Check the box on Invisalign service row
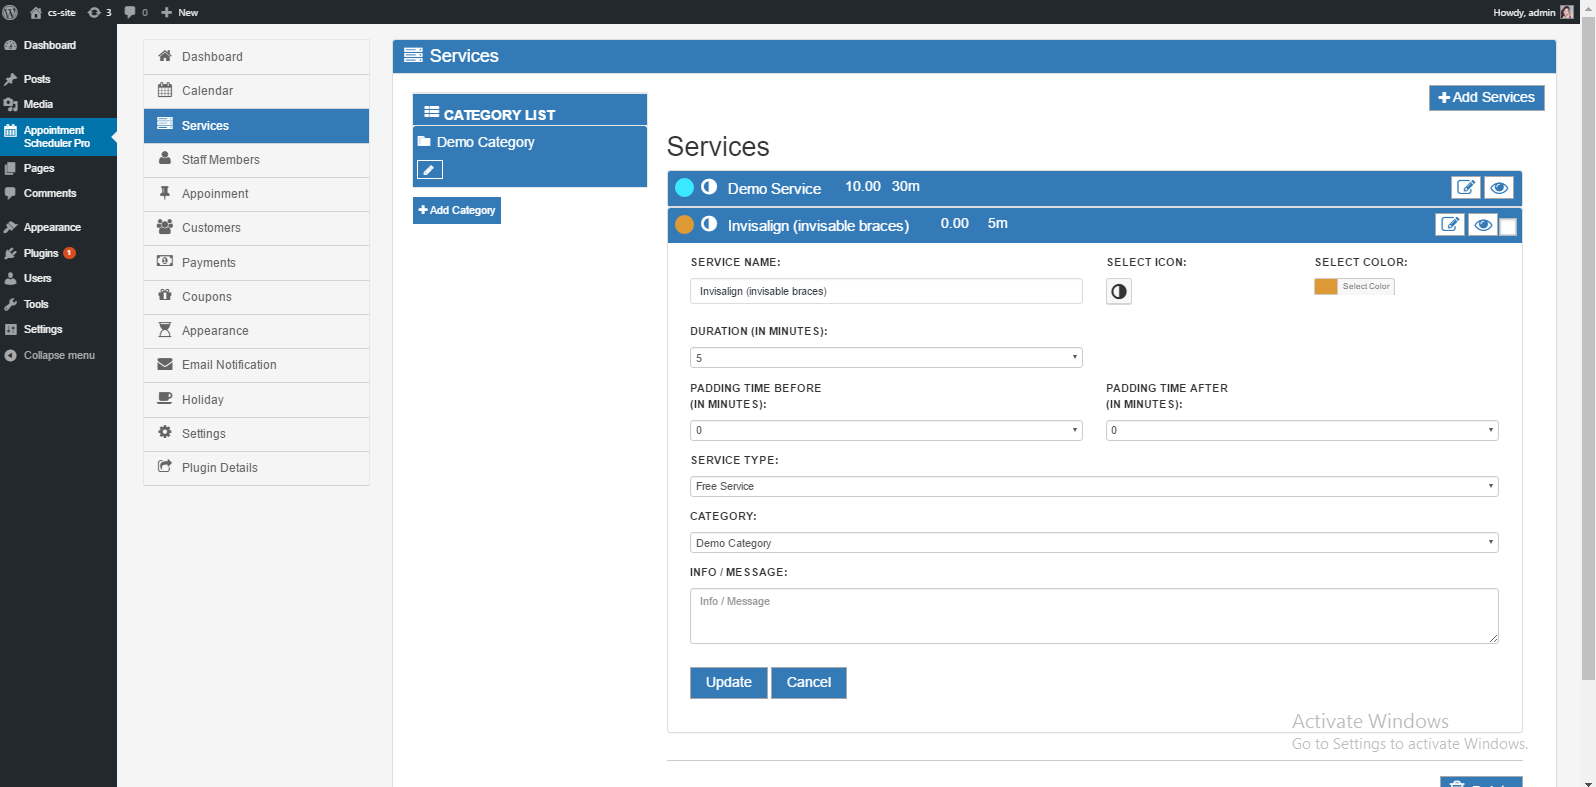Viewport: 1596px width, 787px height. pos(1508,227)
